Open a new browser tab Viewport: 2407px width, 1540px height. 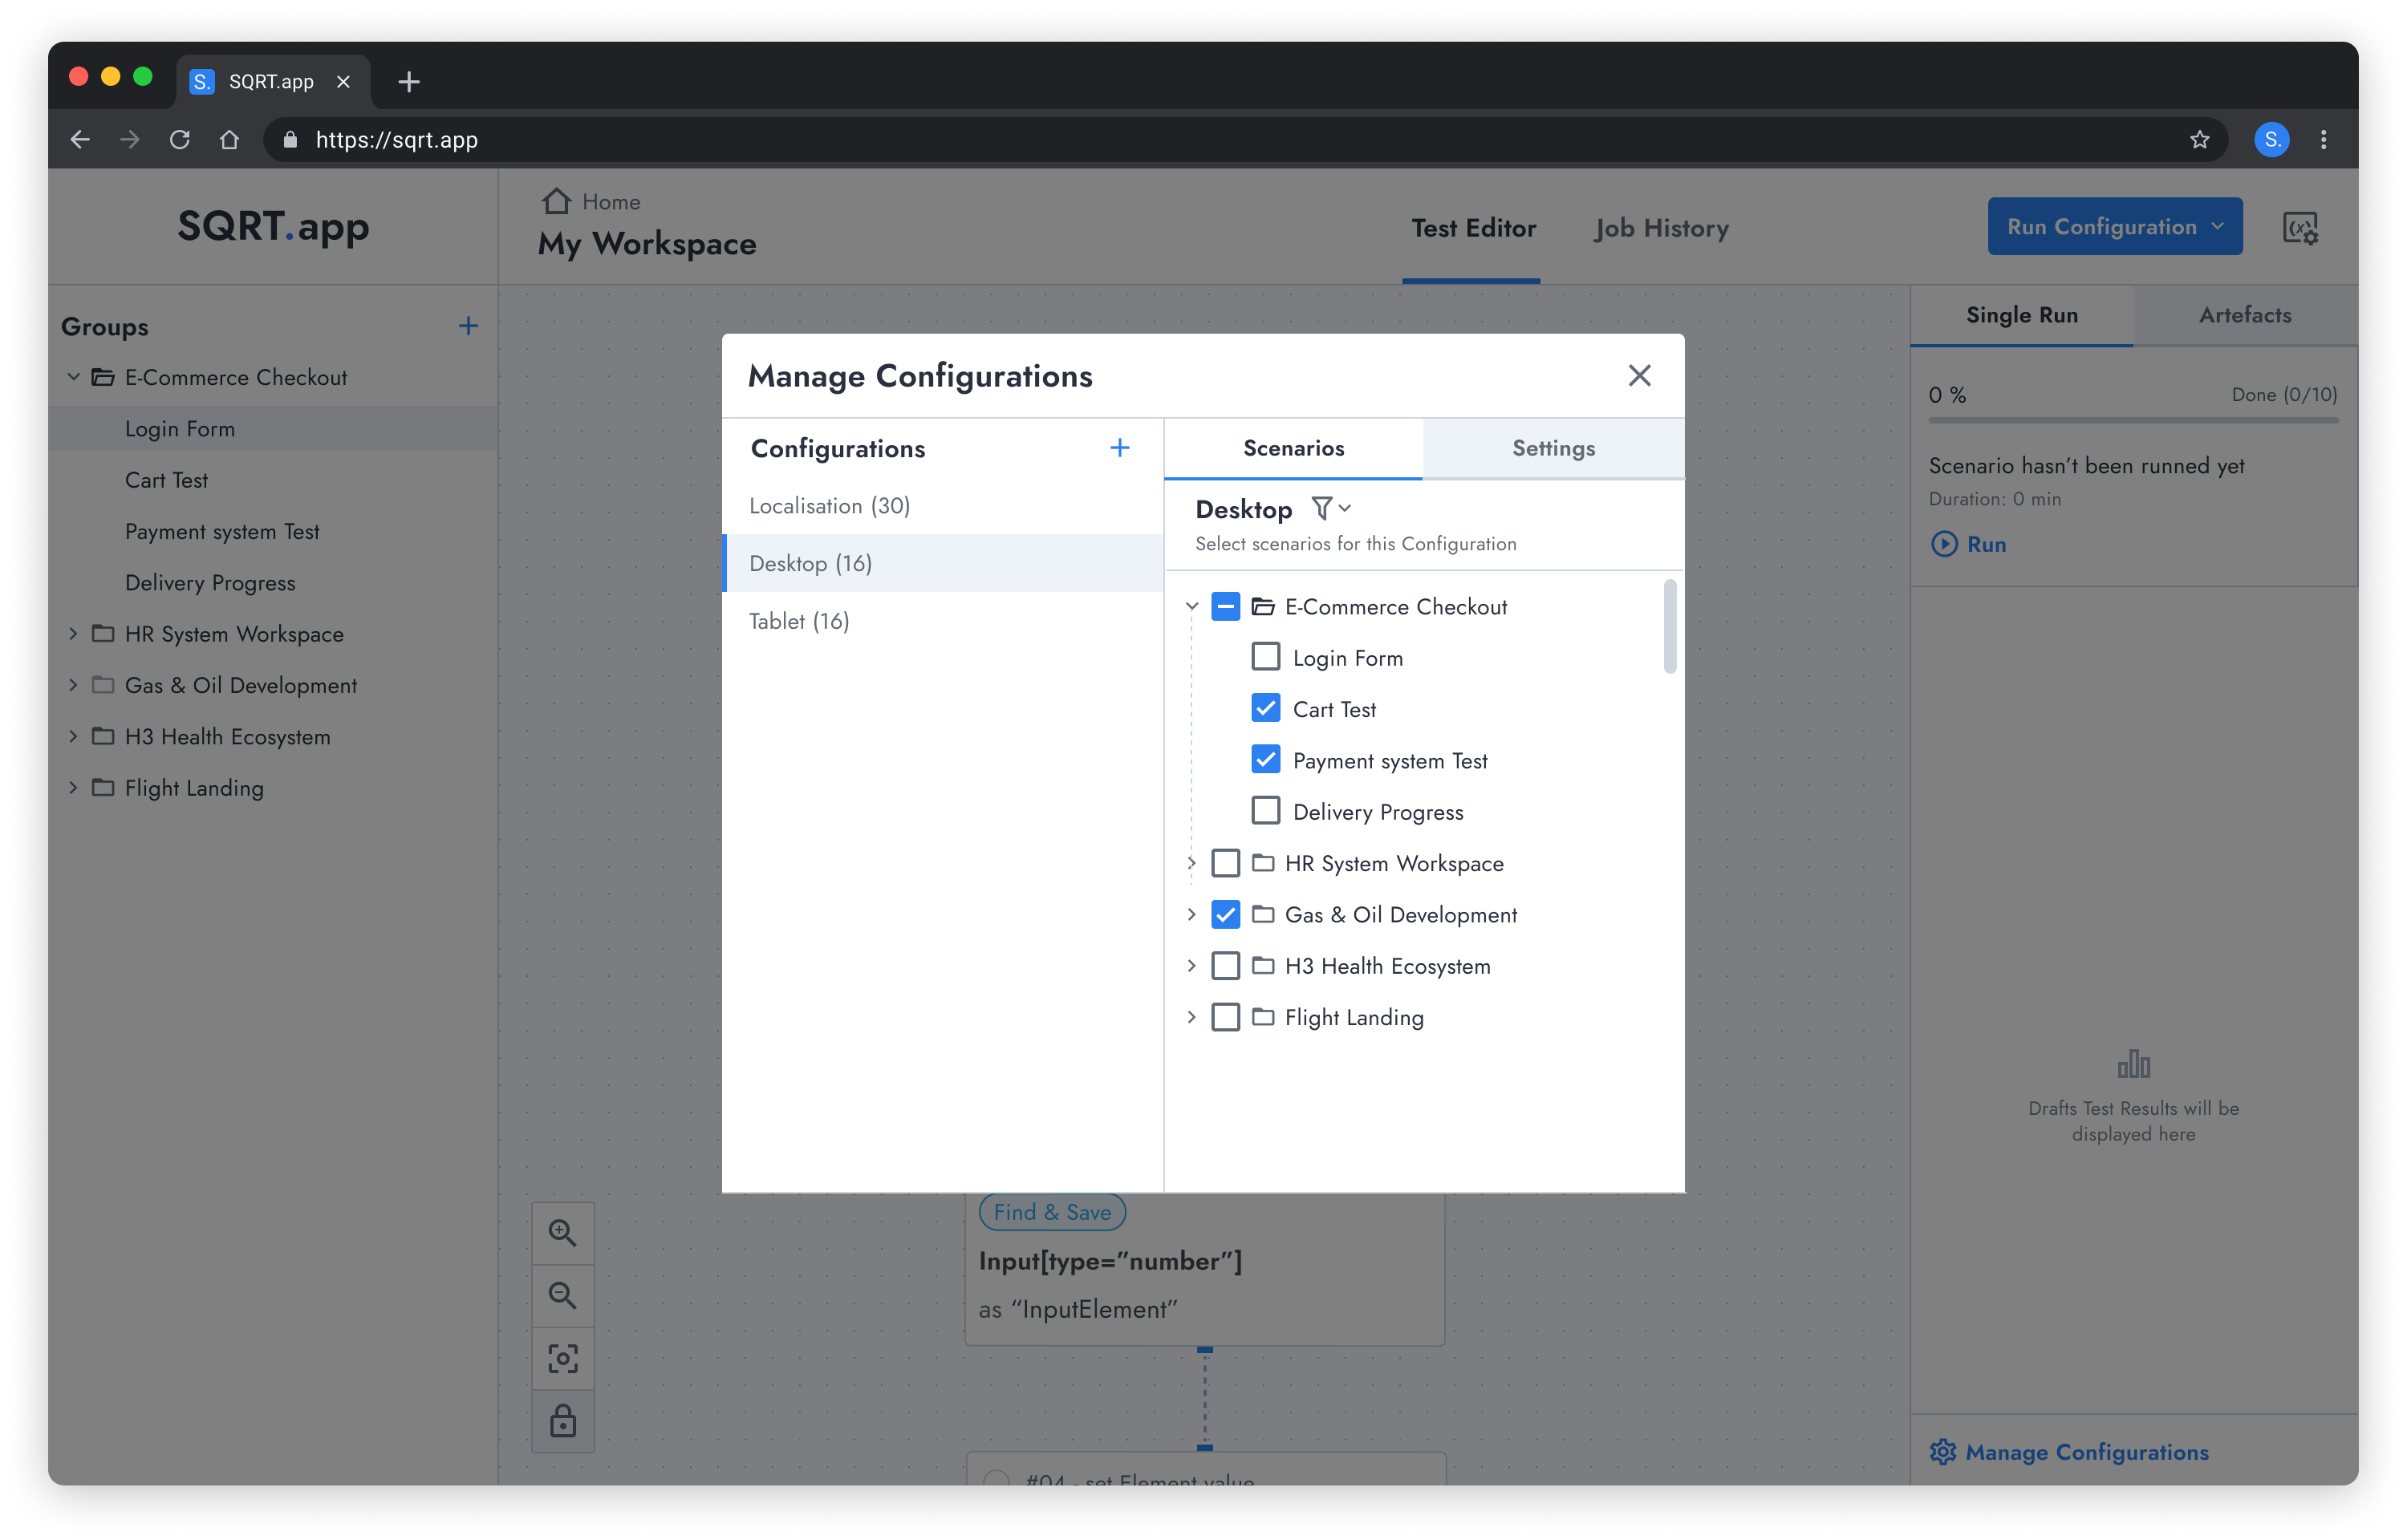tap(408, 82)
